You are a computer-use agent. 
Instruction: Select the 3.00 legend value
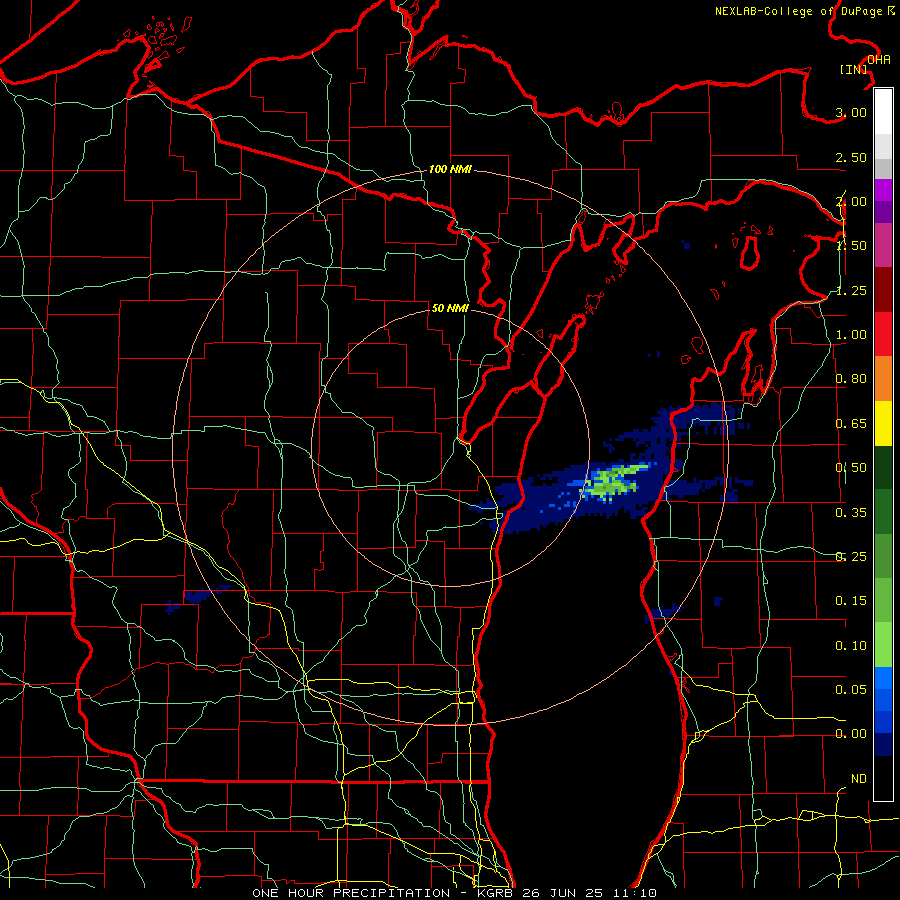851,112
